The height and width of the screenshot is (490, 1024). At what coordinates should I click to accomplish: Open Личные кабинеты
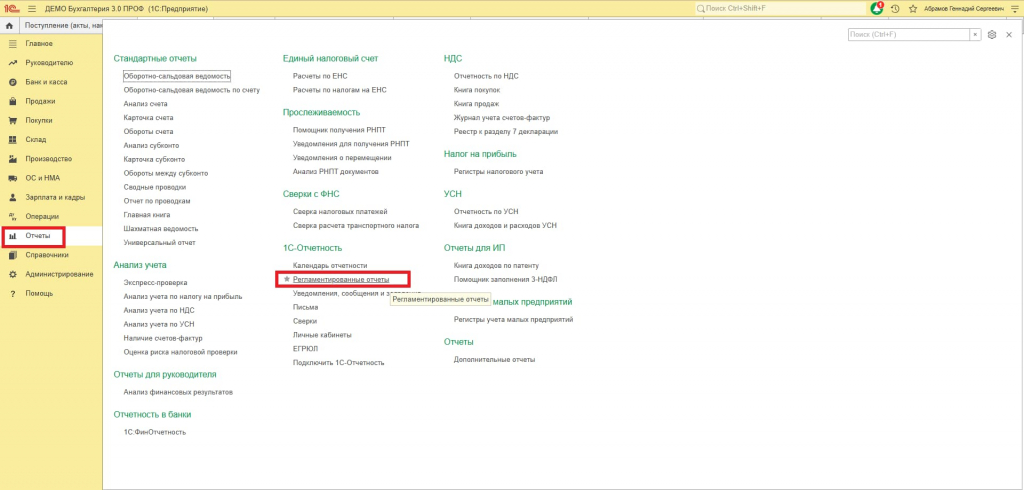(x=323, y=335)
